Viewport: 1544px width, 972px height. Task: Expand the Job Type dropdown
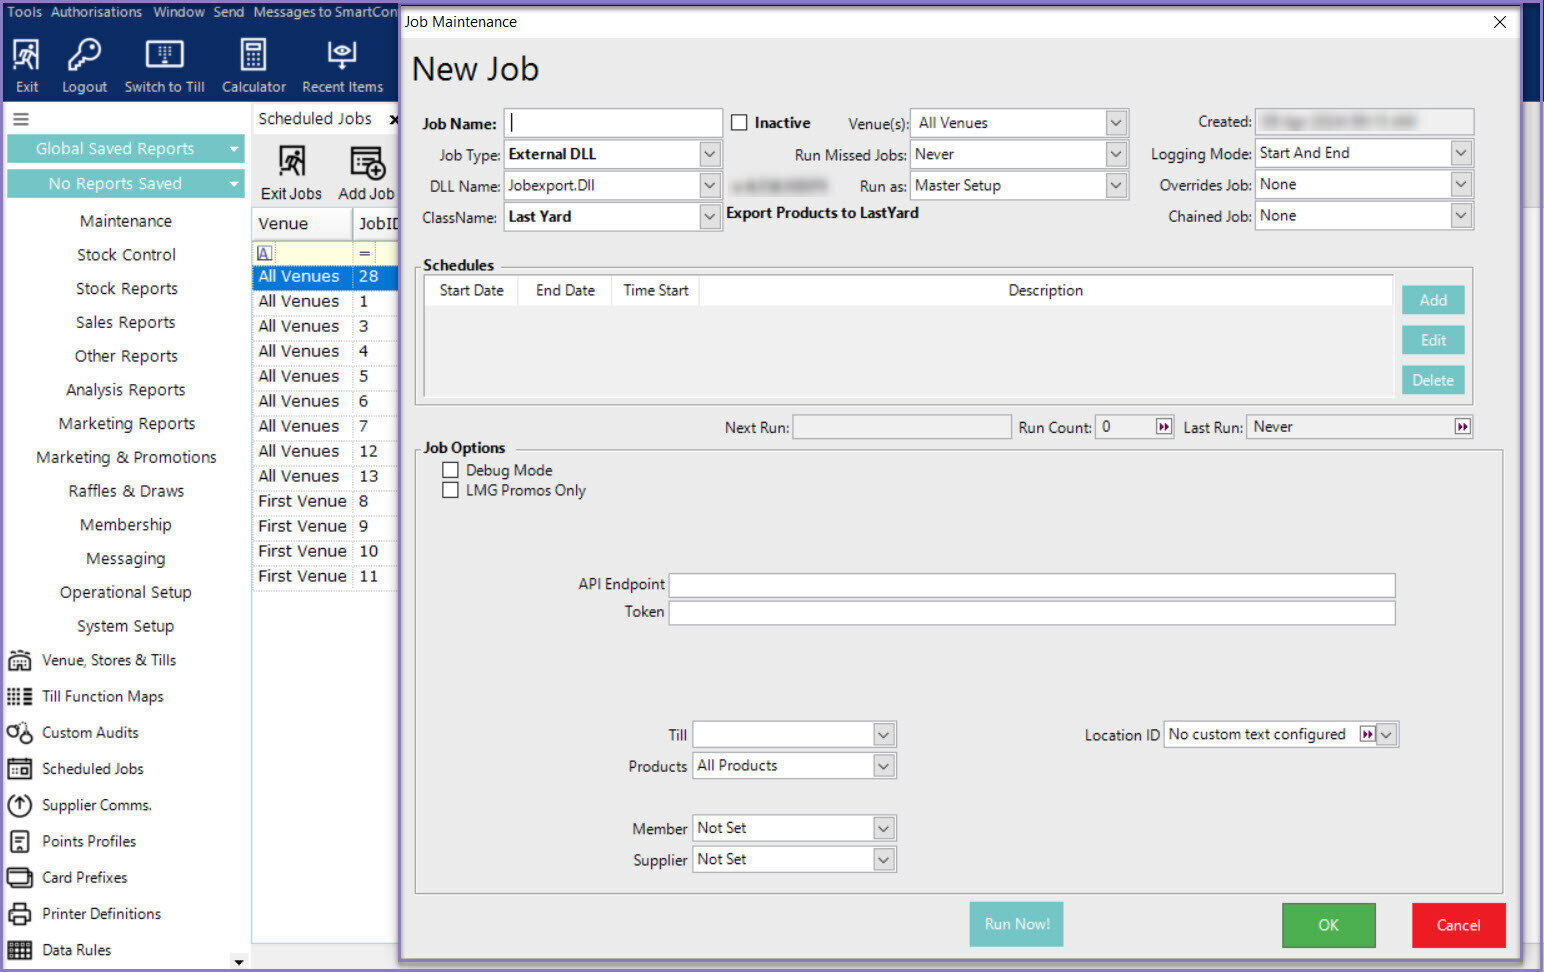point(709,154)
